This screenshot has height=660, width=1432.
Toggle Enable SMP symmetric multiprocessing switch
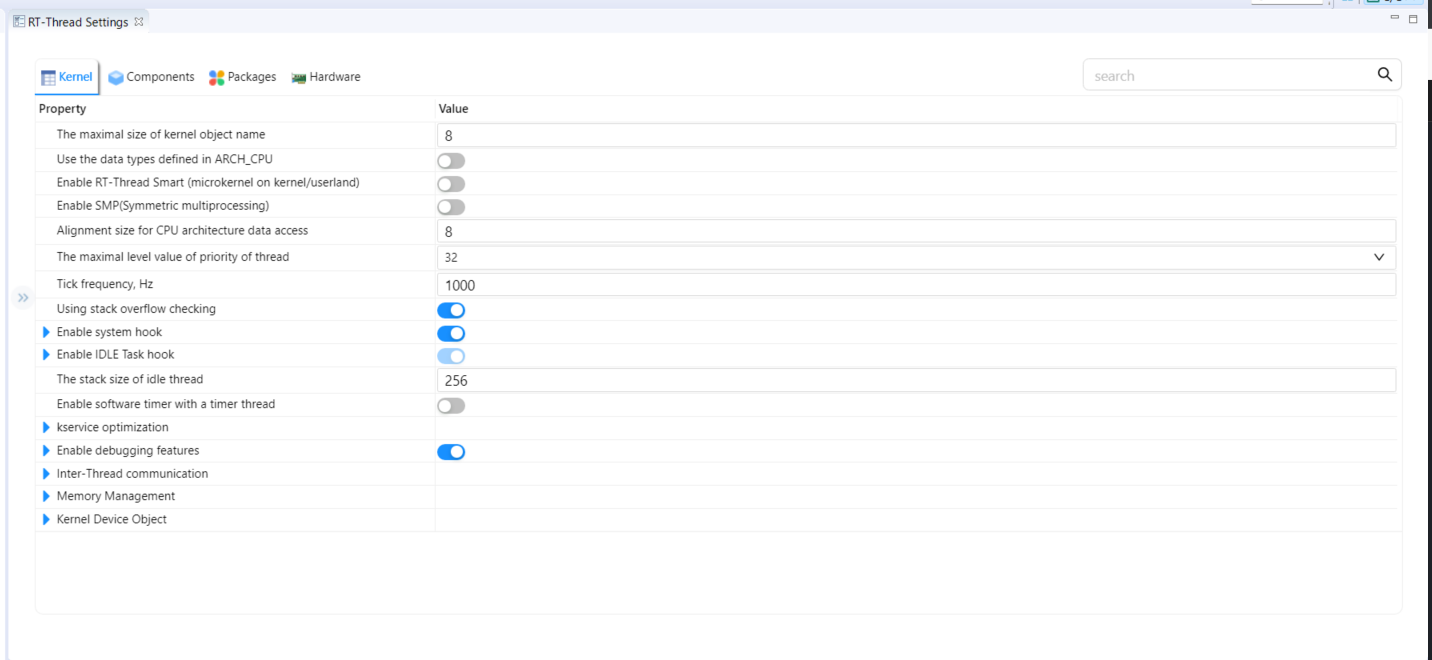(x=451, y=207)
